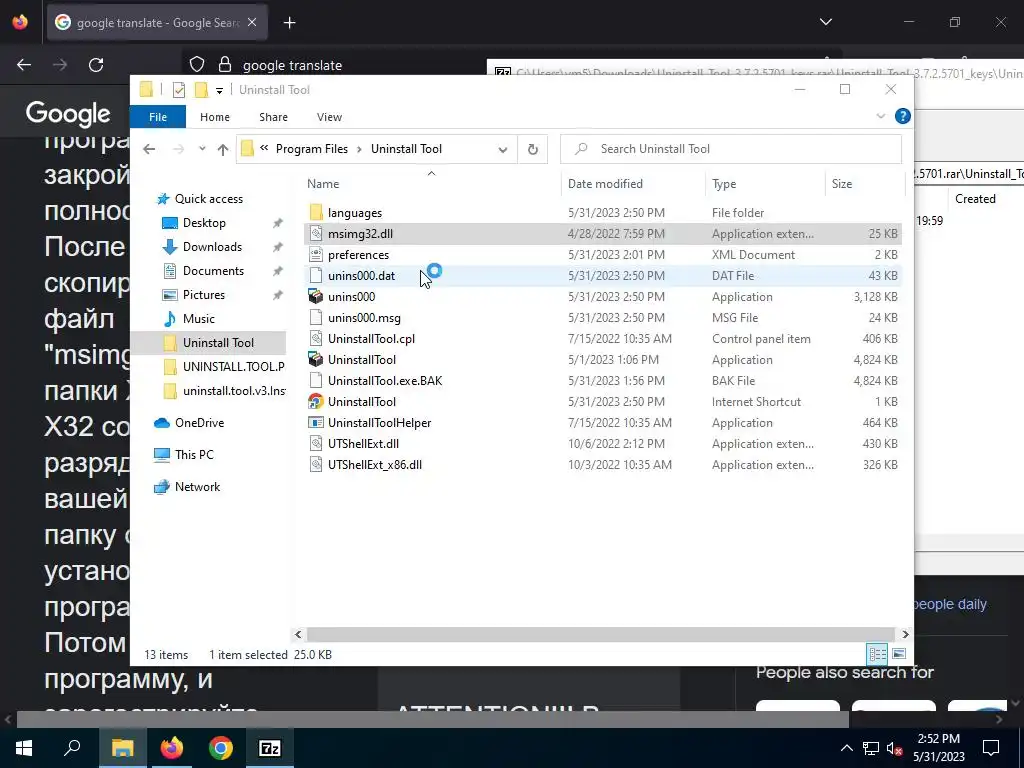Open Firefox from the taskbar
The width and height of the screenshot is (1024, 768).
click(172, 748)
